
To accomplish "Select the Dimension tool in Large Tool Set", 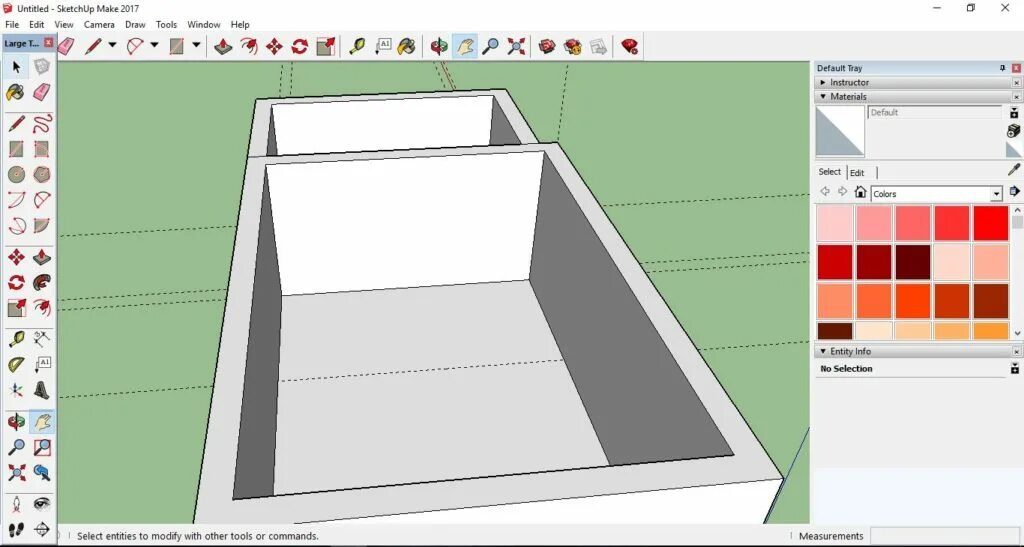I will tap(42, 339).
